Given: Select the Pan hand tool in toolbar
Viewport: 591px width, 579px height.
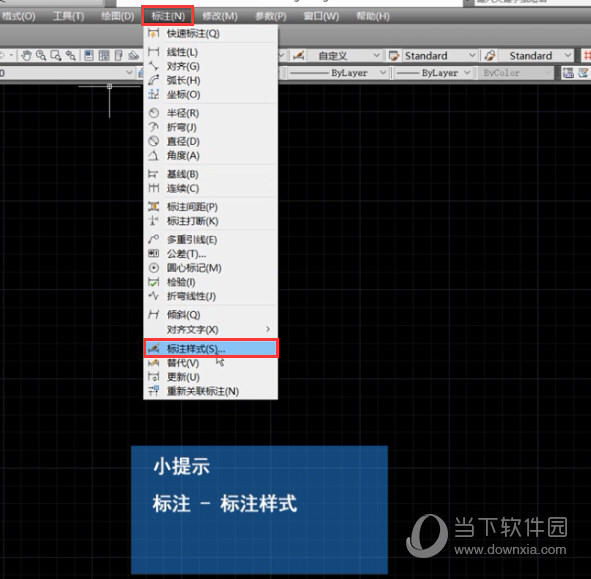Looking at the screenshot, I should coord(26,56).
